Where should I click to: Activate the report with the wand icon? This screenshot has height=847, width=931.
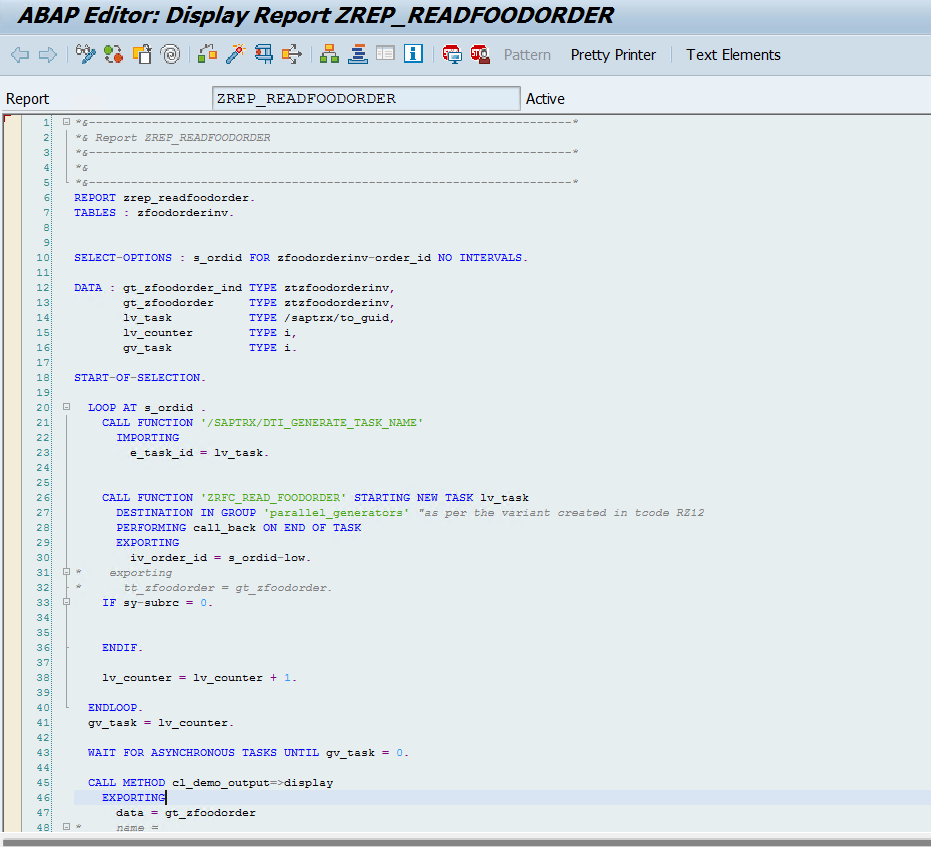tap(235, 55)
